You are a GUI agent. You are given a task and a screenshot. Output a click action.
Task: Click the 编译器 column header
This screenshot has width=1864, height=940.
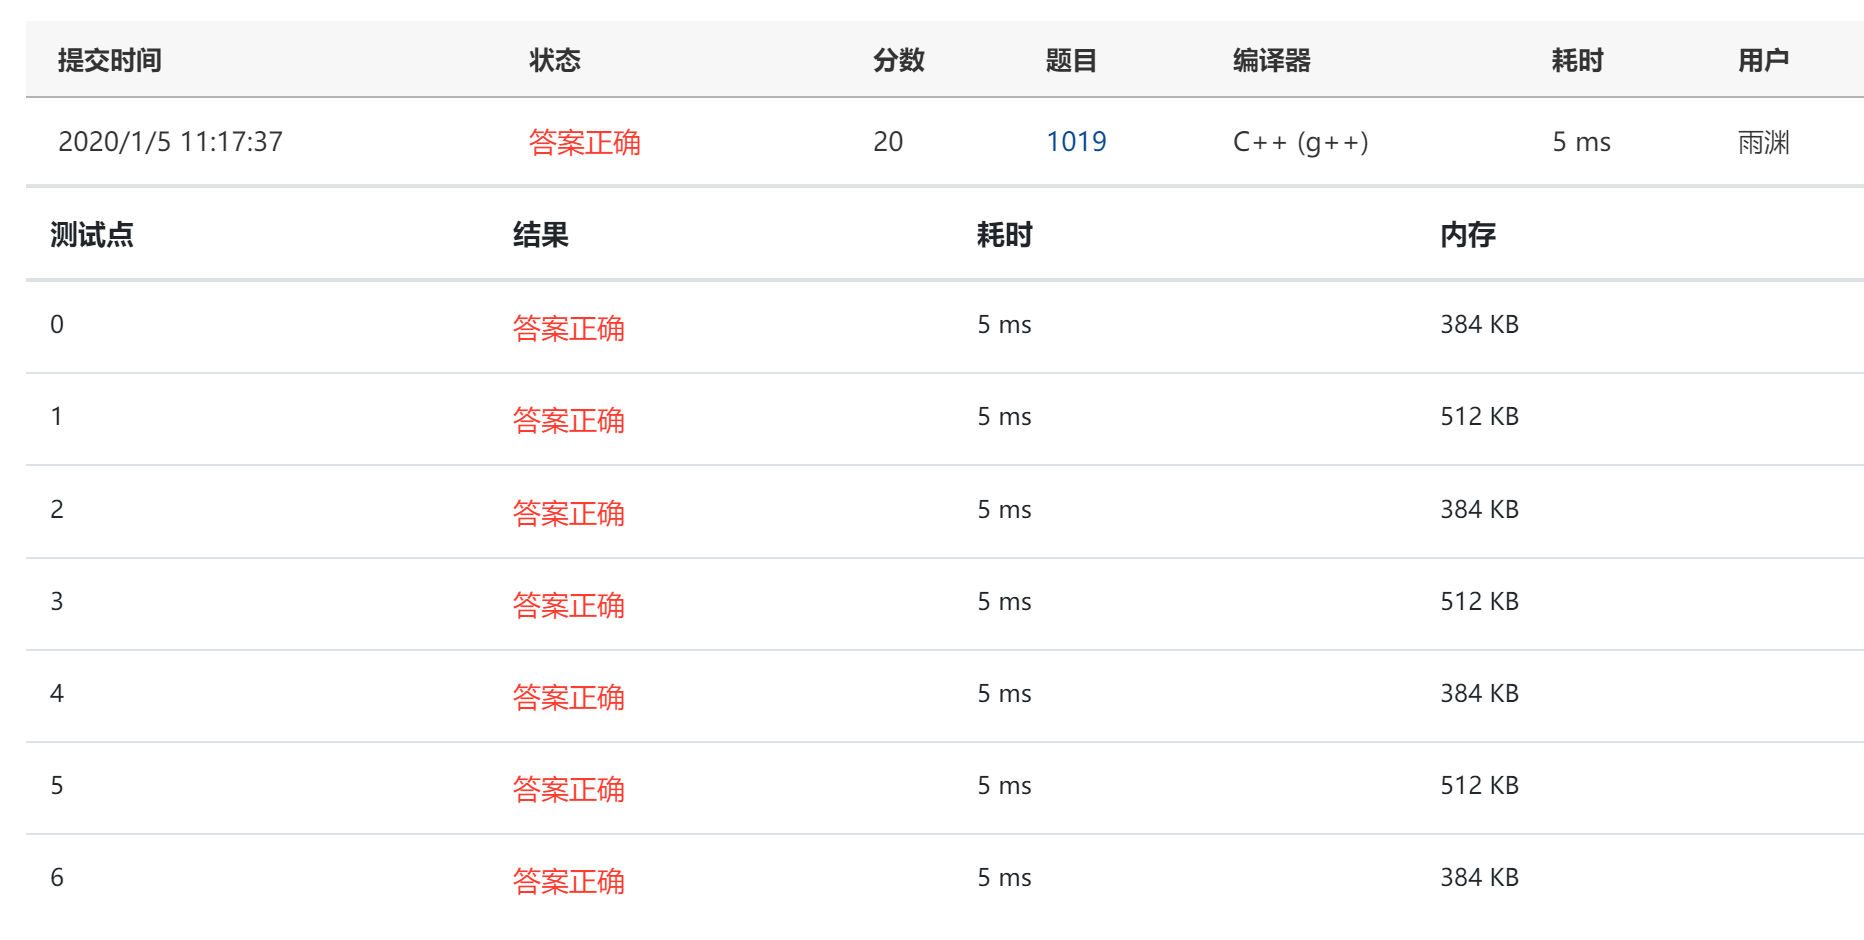pos(1272,60)
